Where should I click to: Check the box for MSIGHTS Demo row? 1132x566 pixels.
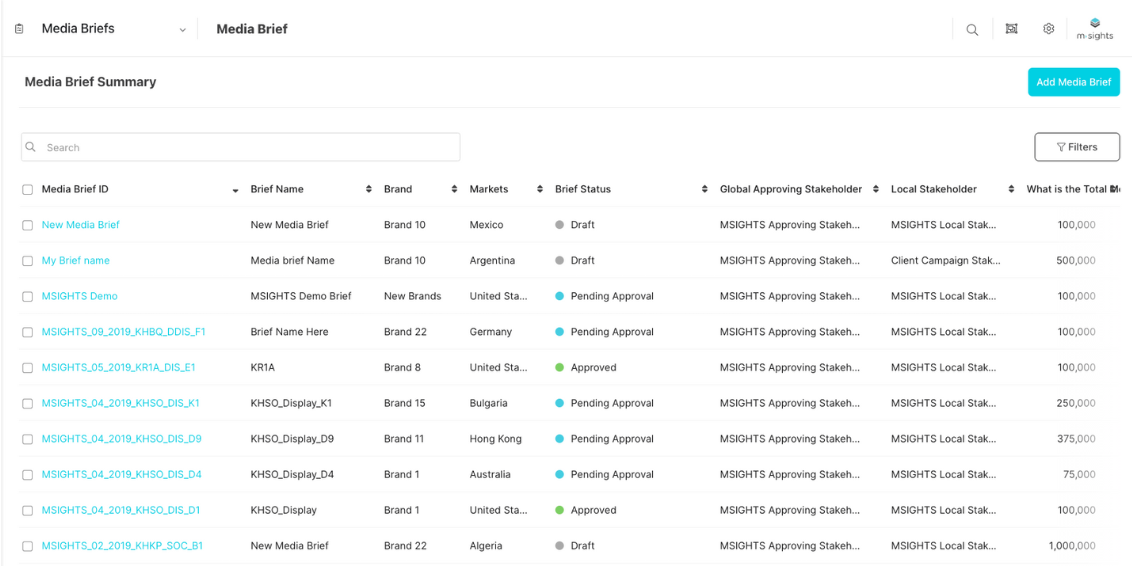click(28, 297)
